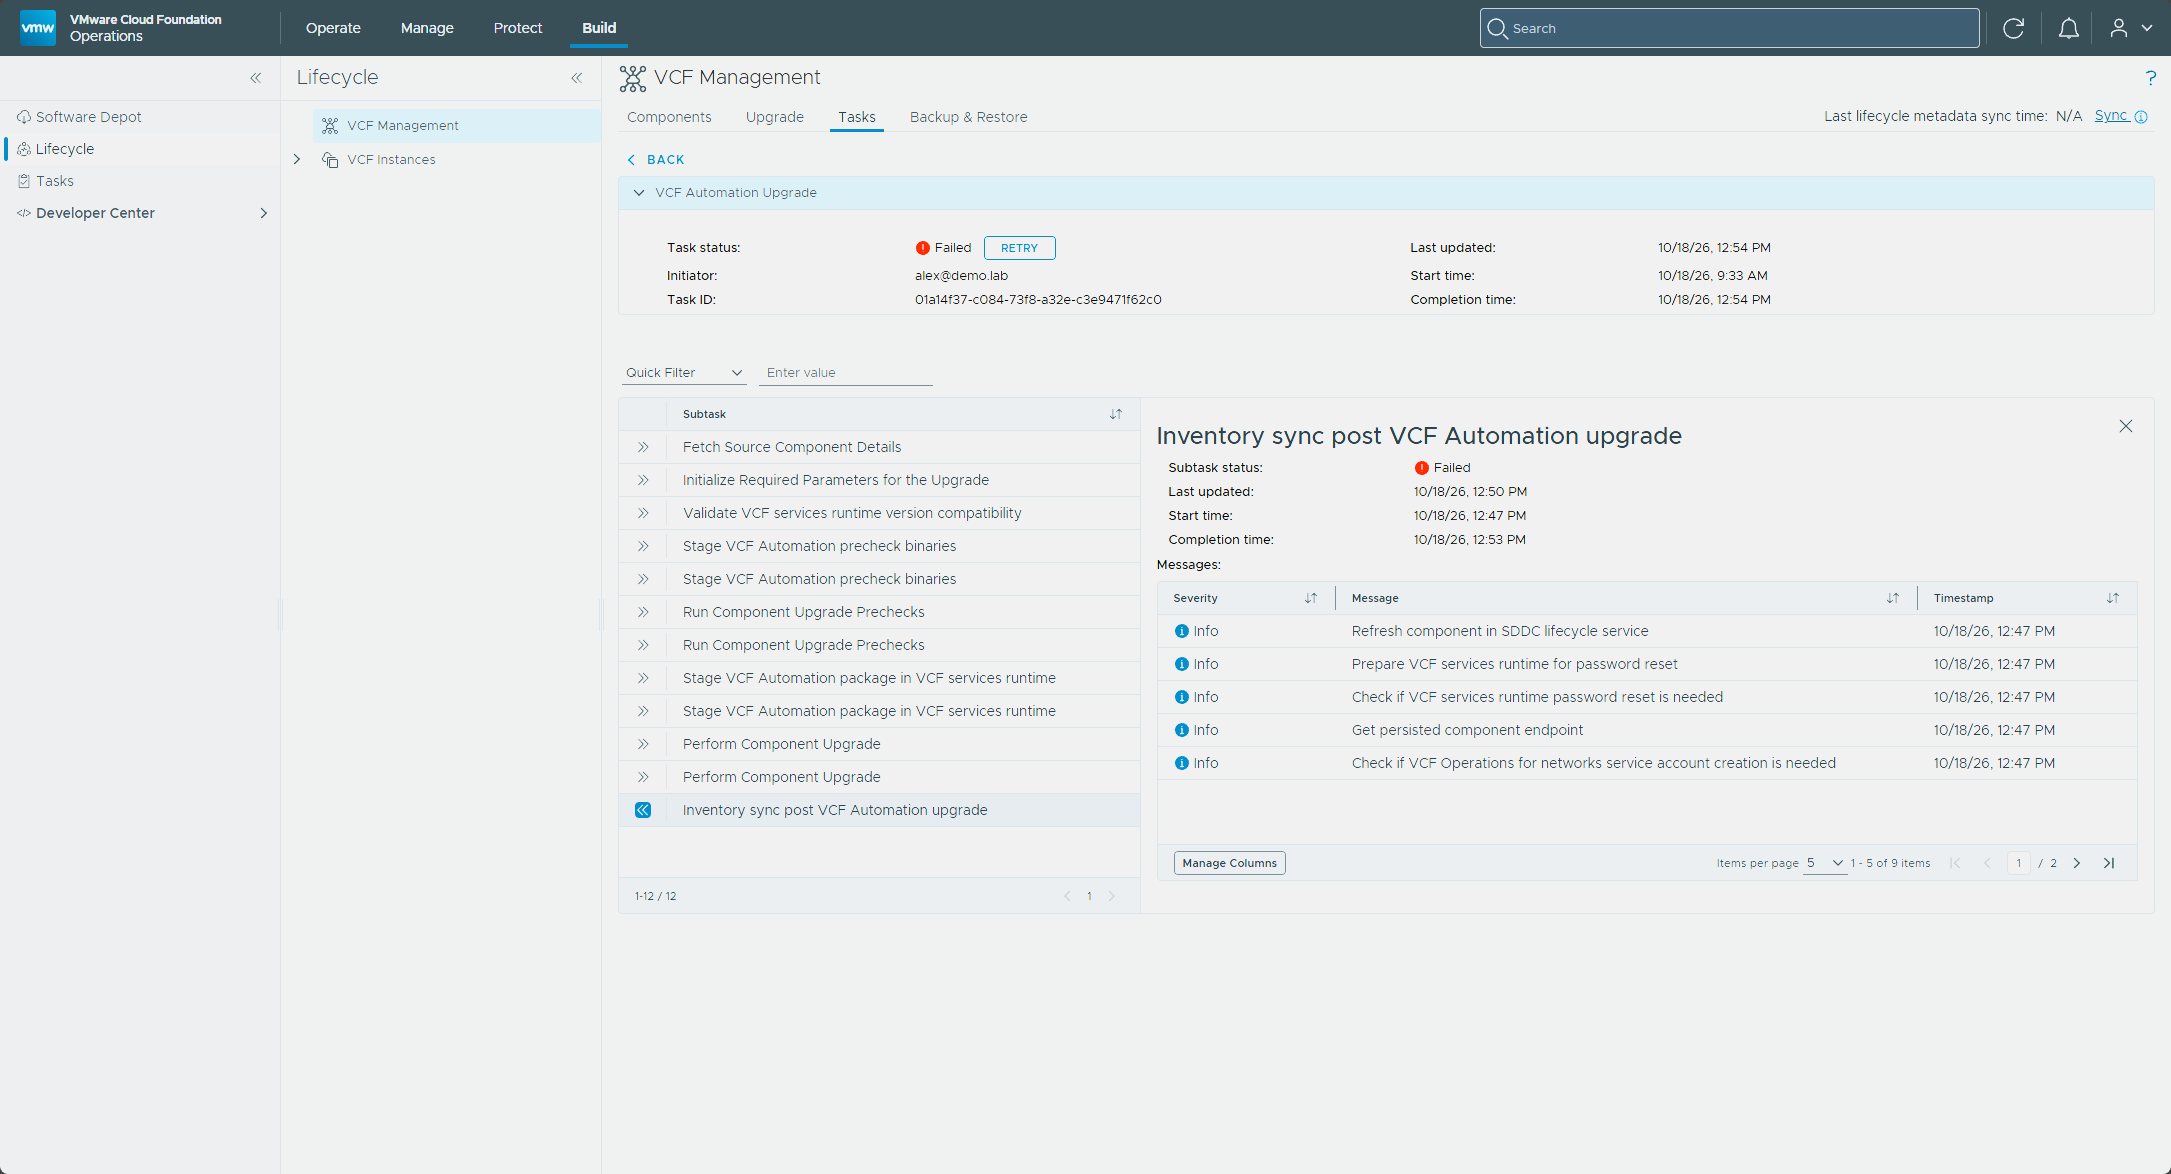Click the Sync link
Viewport: 2171px width, 1174px height.
(2111, 116)
